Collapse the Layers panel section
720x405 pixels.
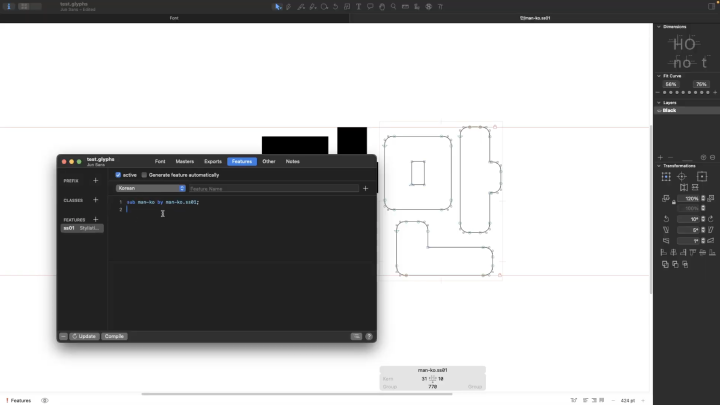point(659,103)
